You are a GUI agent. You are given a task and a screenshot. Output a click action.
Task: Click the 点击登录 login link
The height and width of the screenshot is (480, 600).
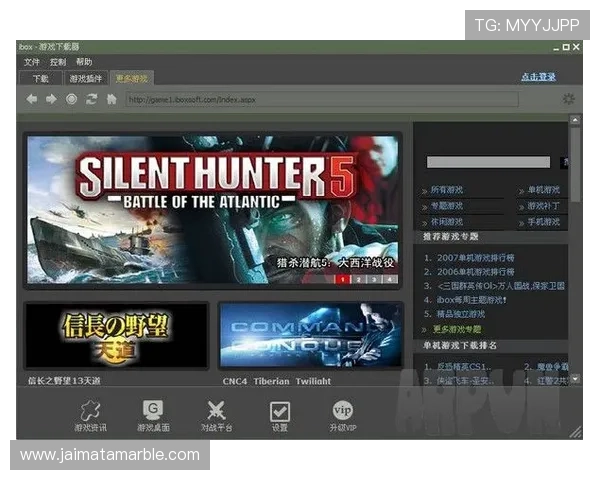coord(538,77)
